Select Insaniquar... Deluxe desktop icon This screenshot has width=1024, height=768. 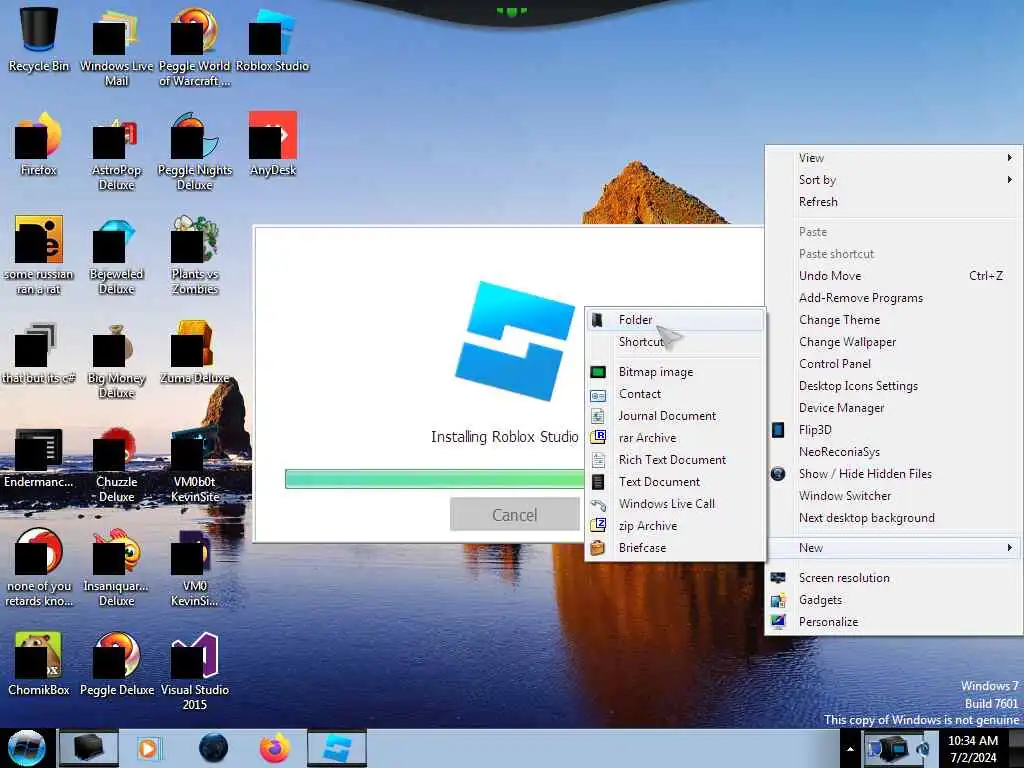coord(116,567)
